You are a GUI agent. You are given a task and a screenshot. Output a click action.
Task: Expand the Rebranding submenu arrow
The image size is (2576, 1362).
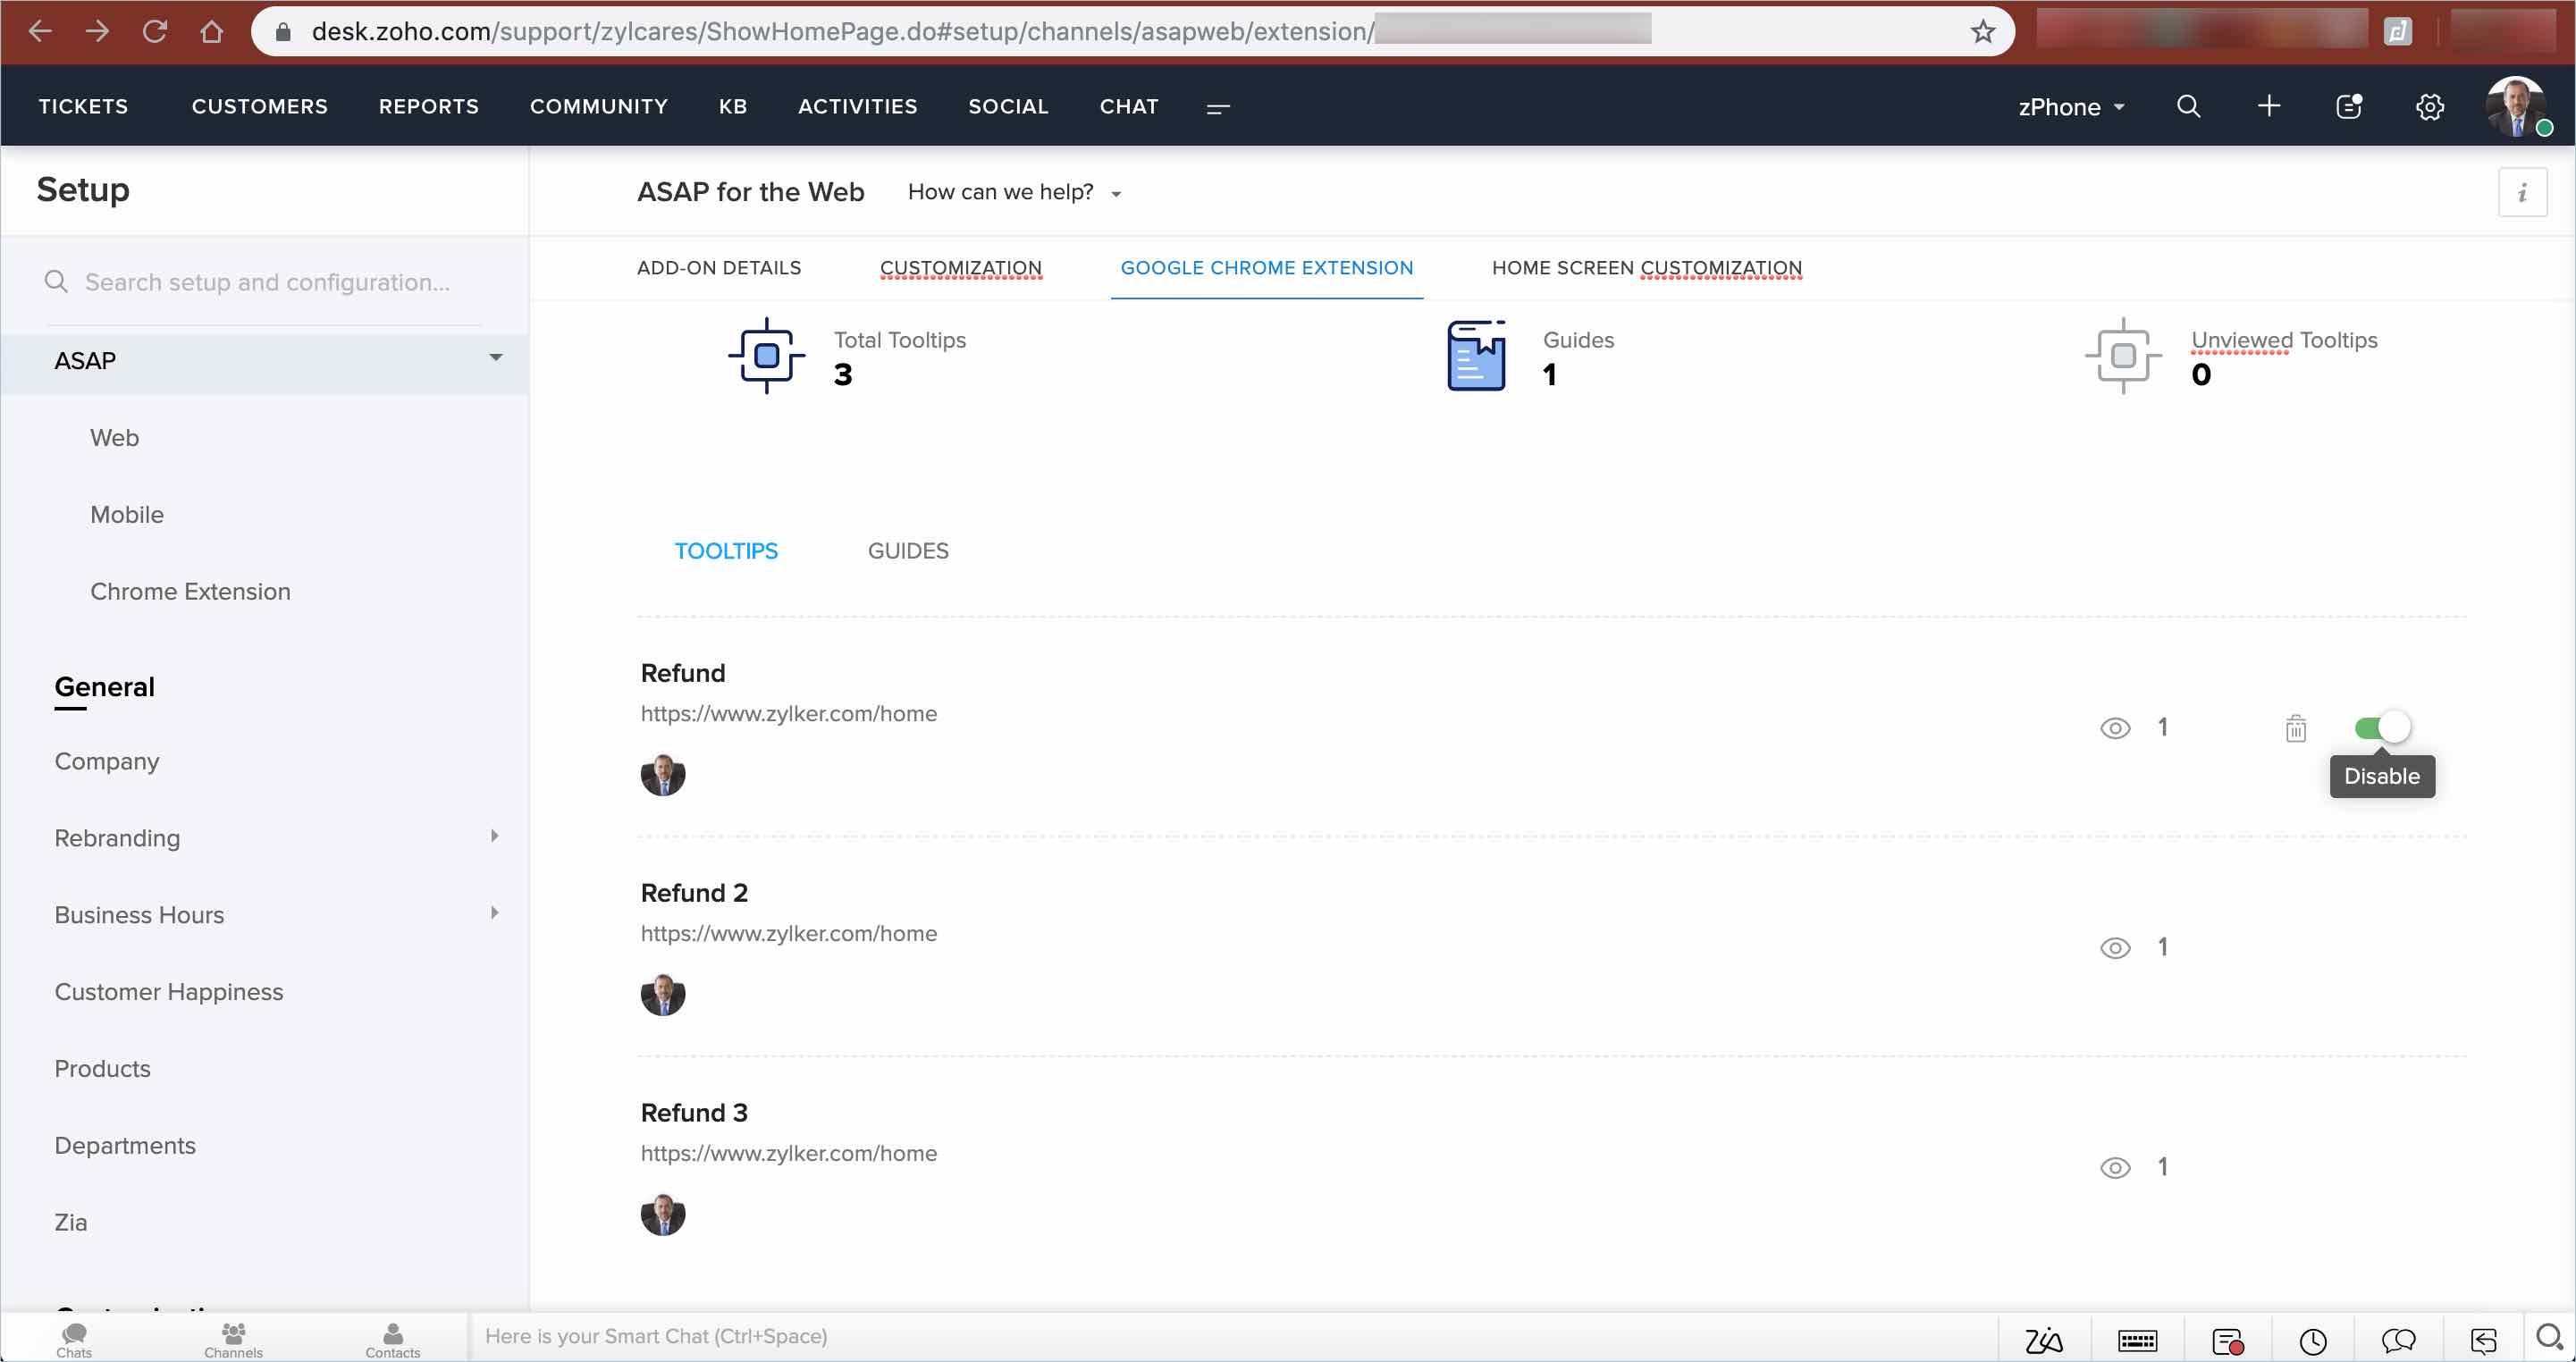494,836
